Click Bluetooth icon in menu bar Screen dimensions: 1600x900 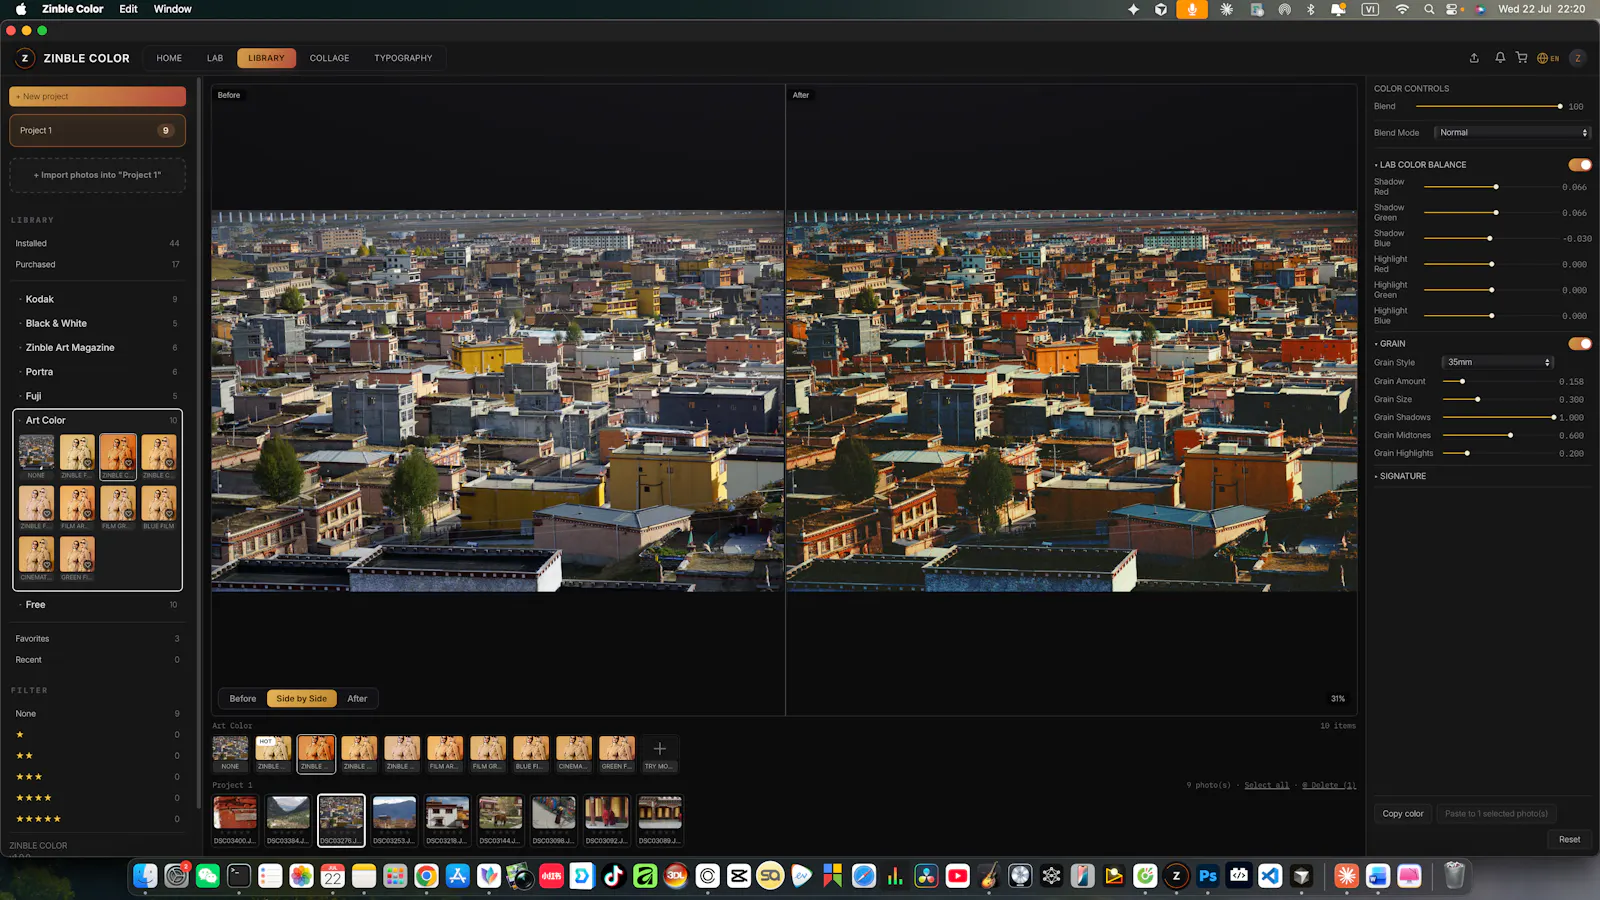(1311, 9)
